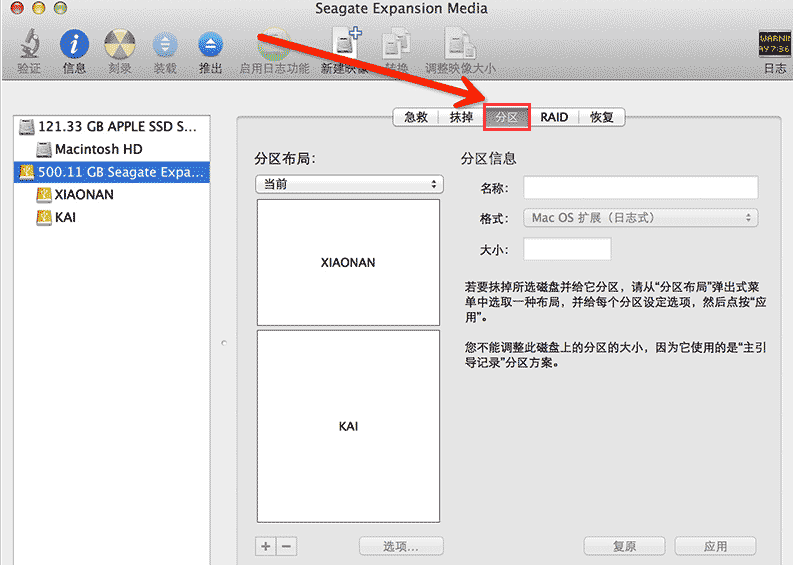Open the Log (日志) icon

774,44
